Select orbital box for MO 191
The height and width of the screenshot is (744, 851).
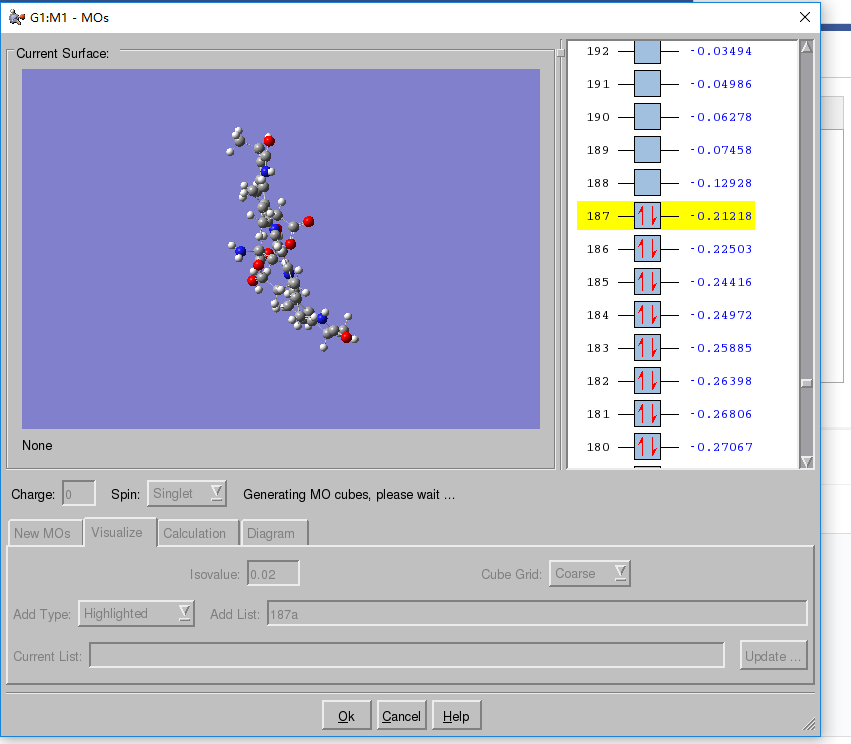click(647, 84)
